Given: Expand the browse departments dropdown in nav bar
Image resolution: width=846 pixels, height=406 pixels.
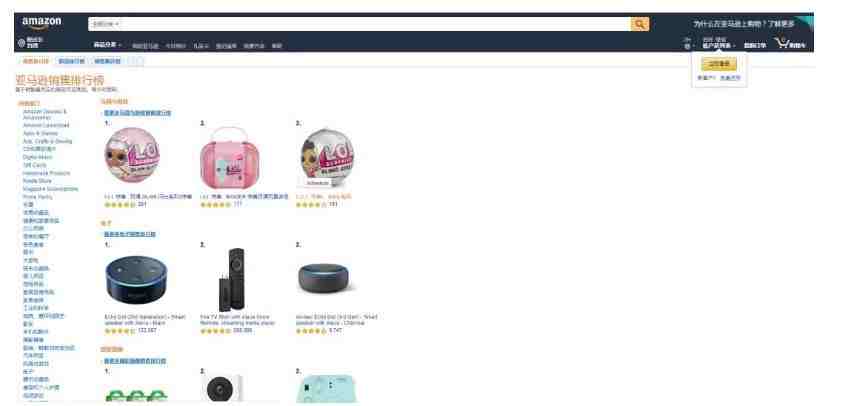Looking at the screenshot, I should (x=107, y=45).
